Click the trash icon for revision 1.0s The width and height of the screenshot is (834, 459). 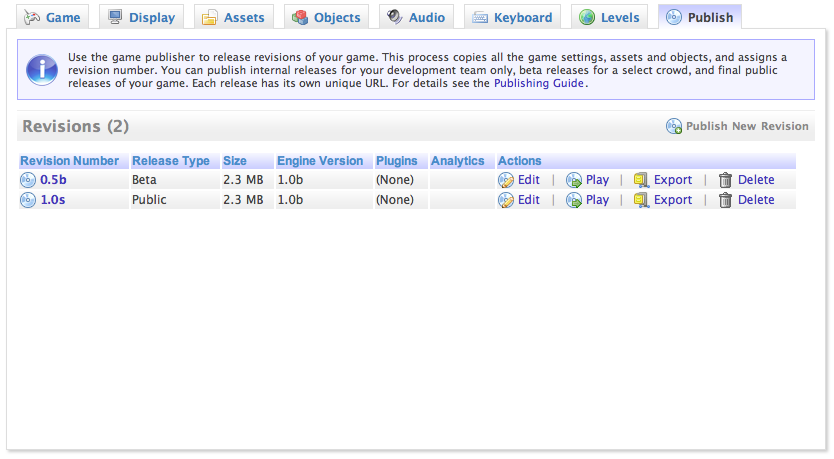(726, 200)
